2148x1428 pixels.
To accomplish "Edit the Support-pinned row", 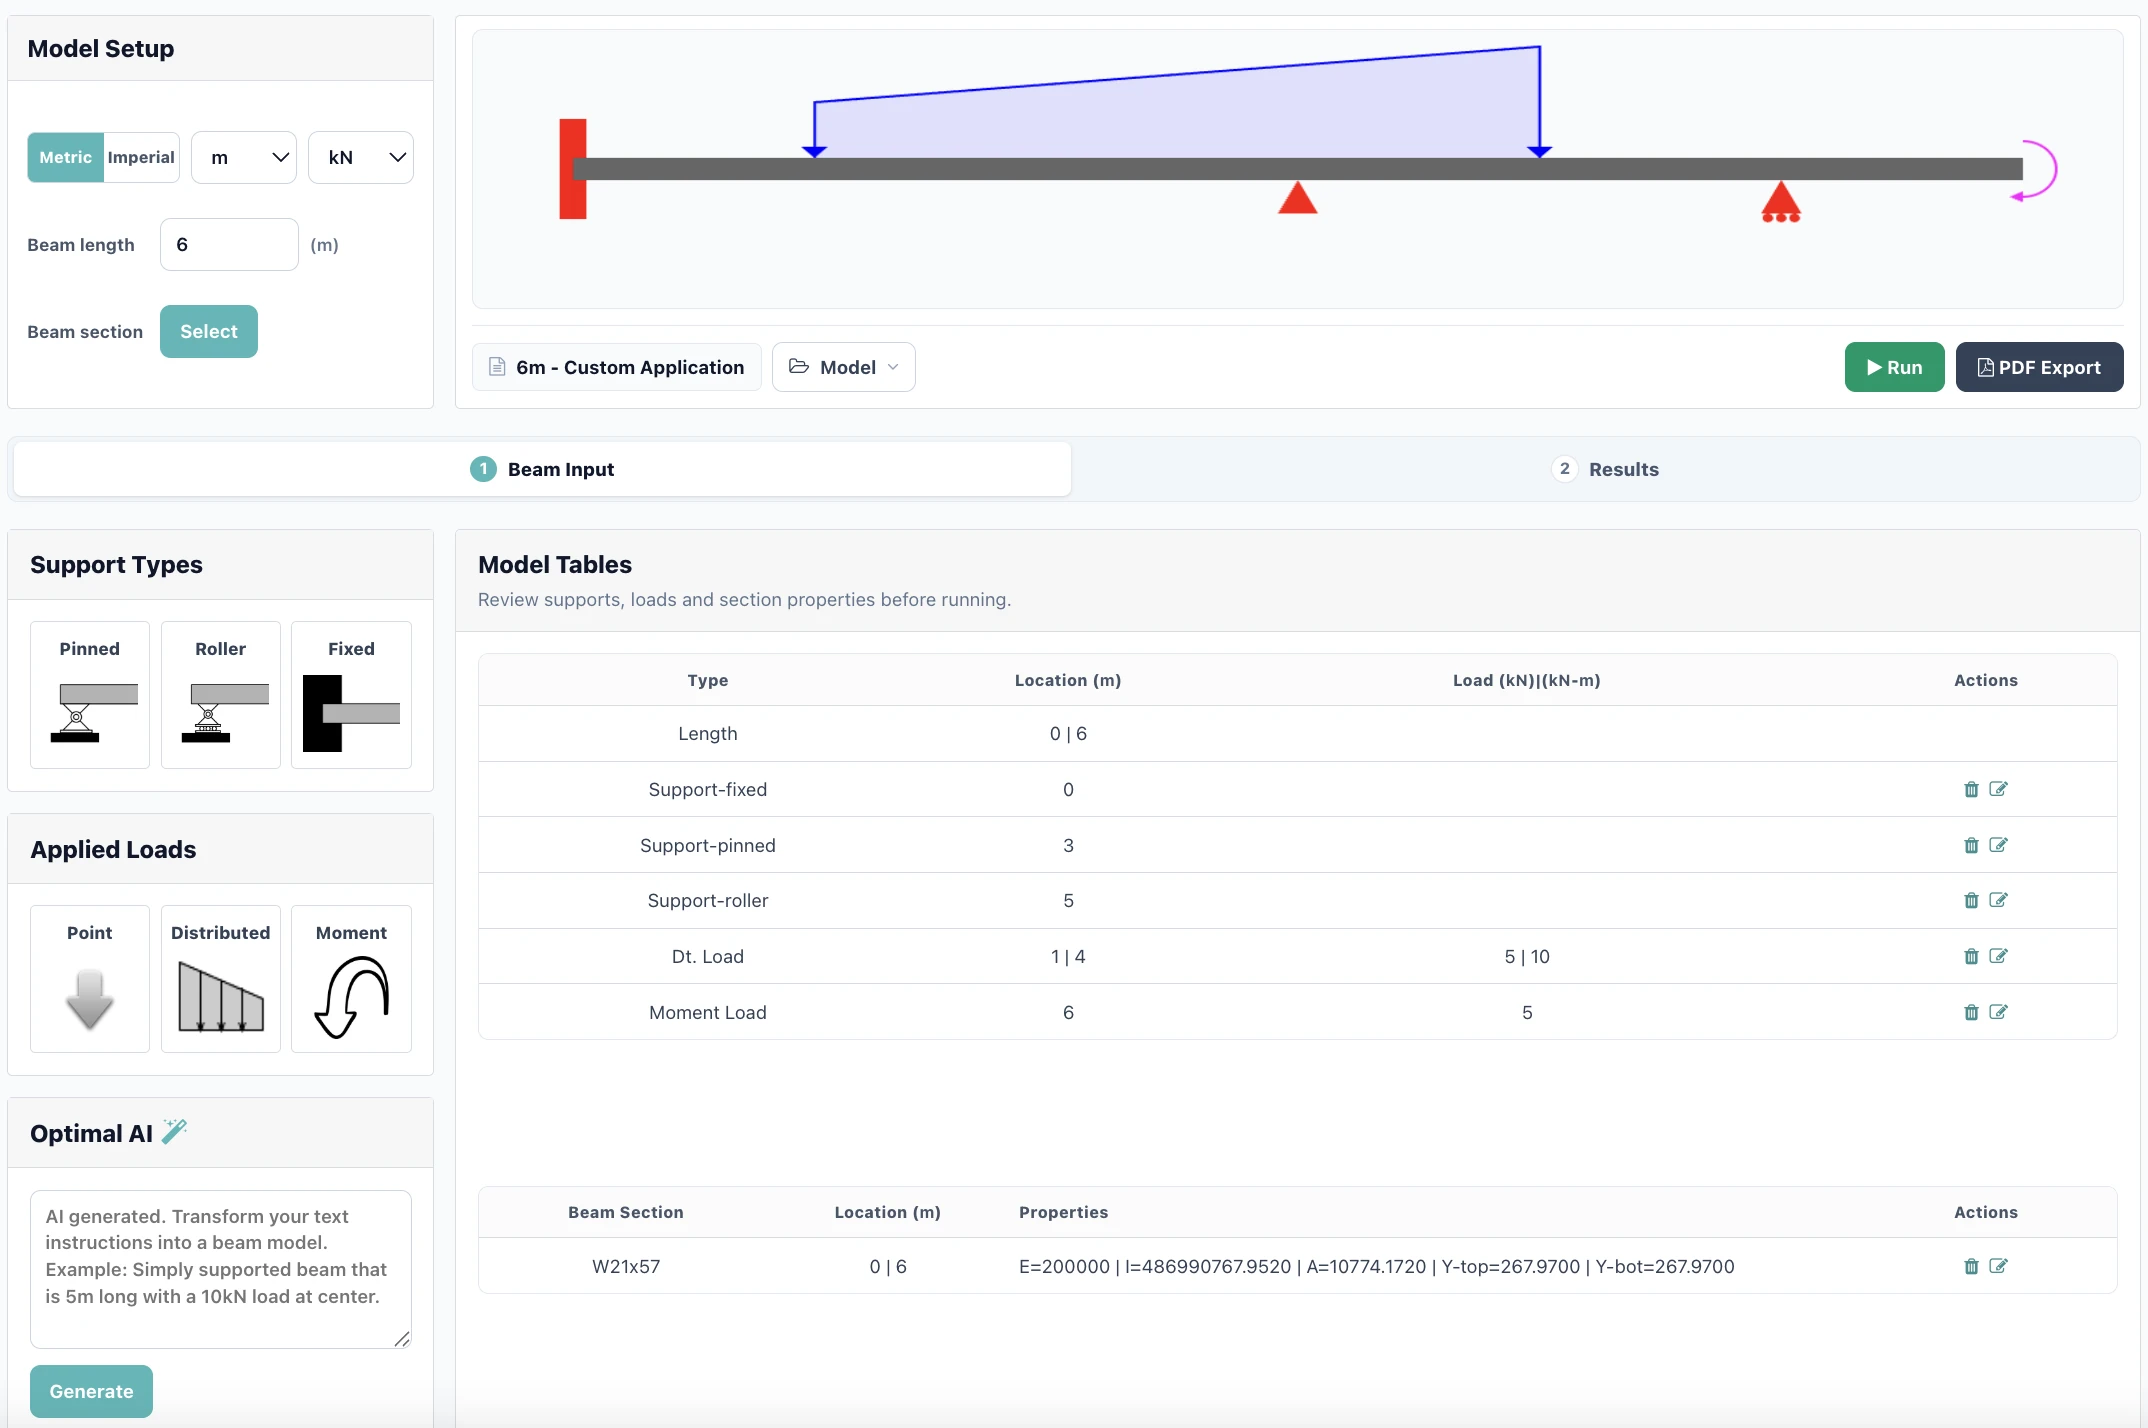I will [x=1998, y=845].
